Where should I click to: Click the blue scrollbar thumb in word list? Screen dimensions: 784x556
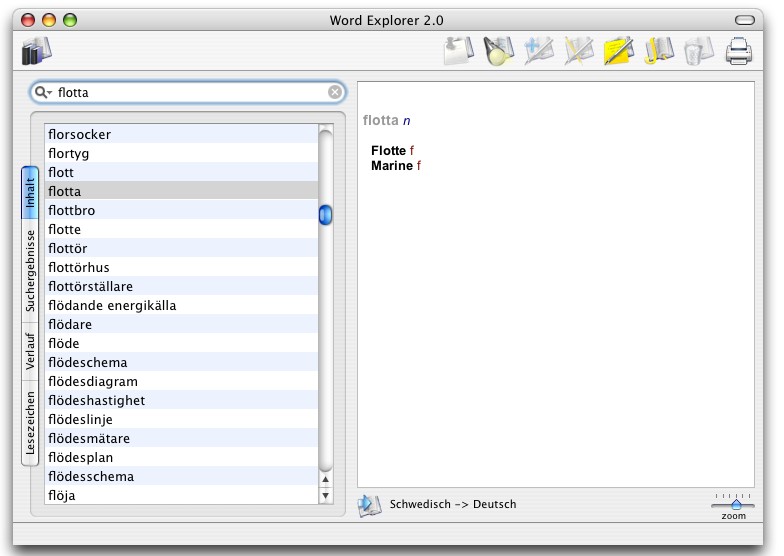326,214
